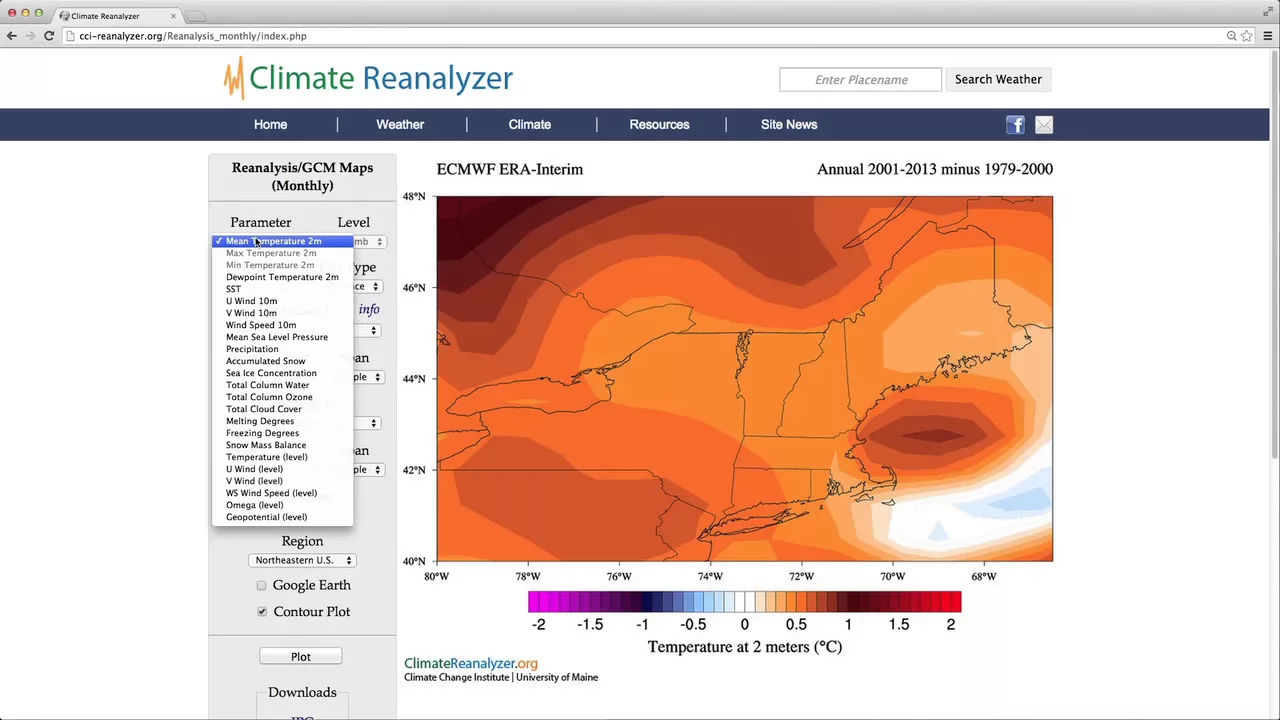Bookmark page with star icon

(x=1247, y=36)
